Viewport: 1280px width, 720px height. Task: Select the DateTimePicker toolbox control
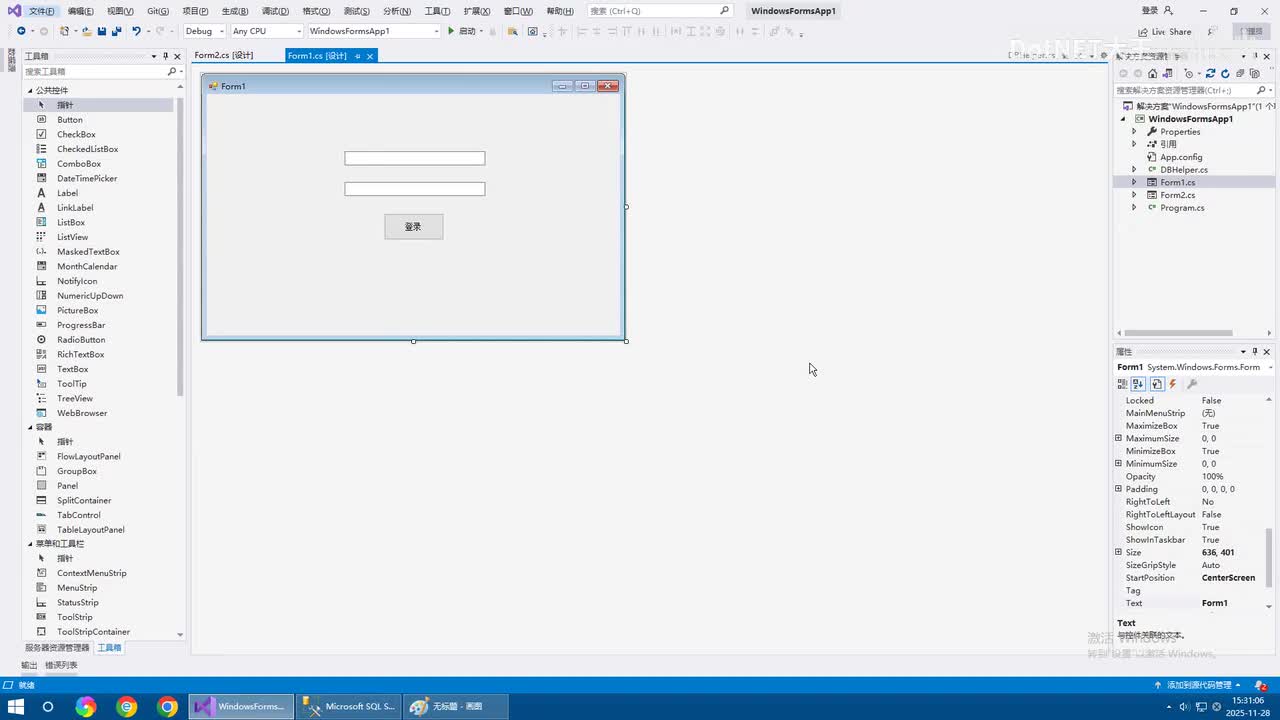(87, 178)
